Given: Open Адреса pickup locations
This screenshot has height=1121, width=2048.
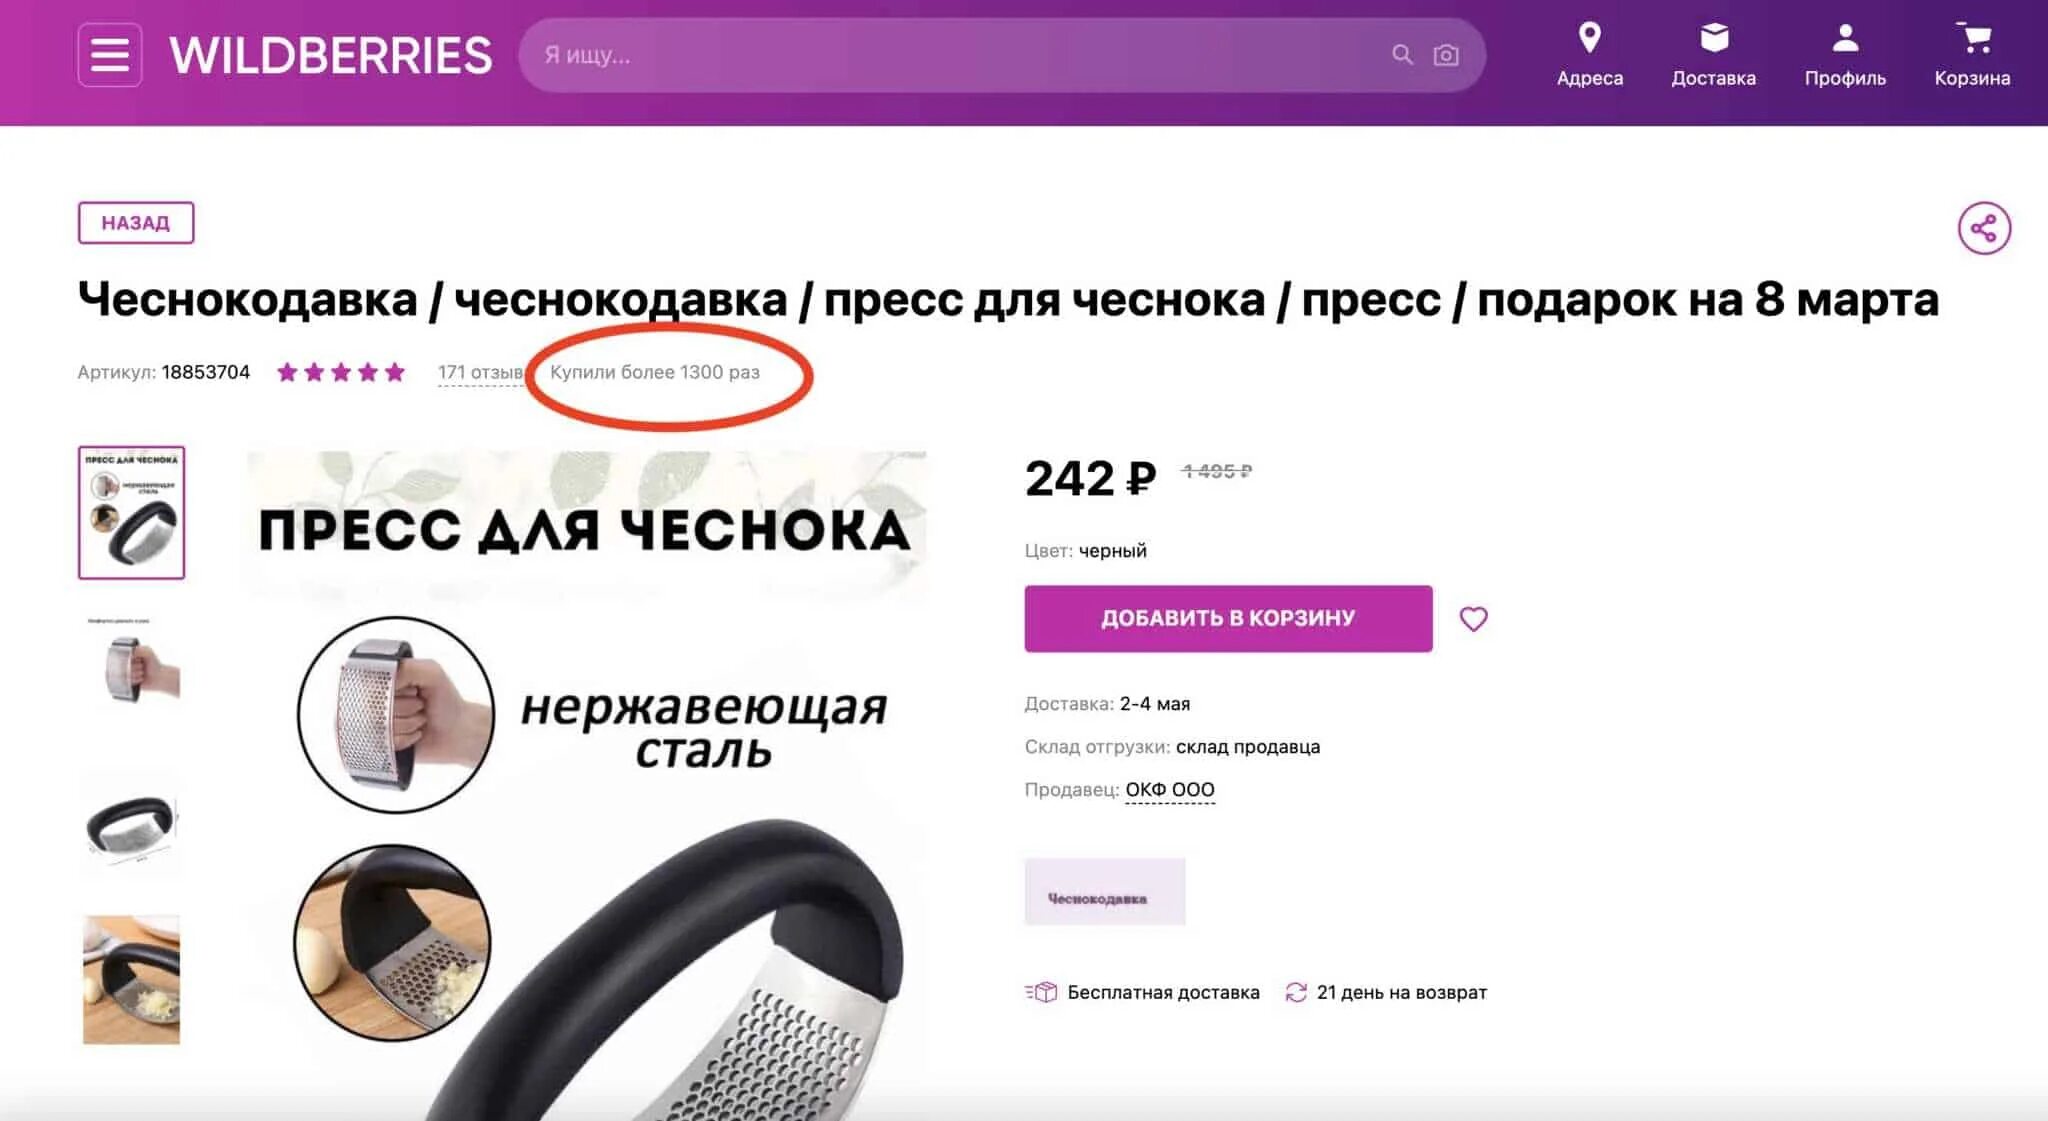Looking at the screenshot, I should click(1589, 55).
